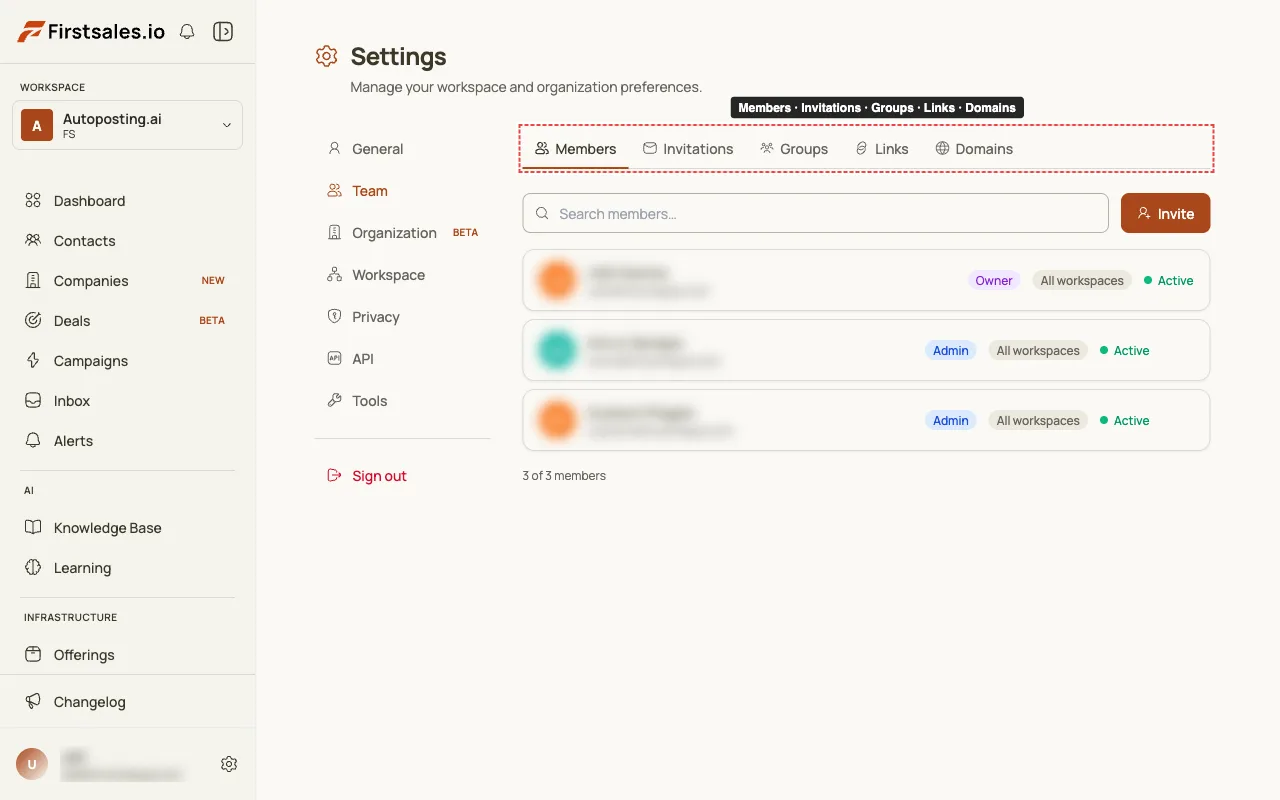This screenshot has height=800, width=1280.
Task: Click the Settings heading gear icon
Action: pos(326,56)
